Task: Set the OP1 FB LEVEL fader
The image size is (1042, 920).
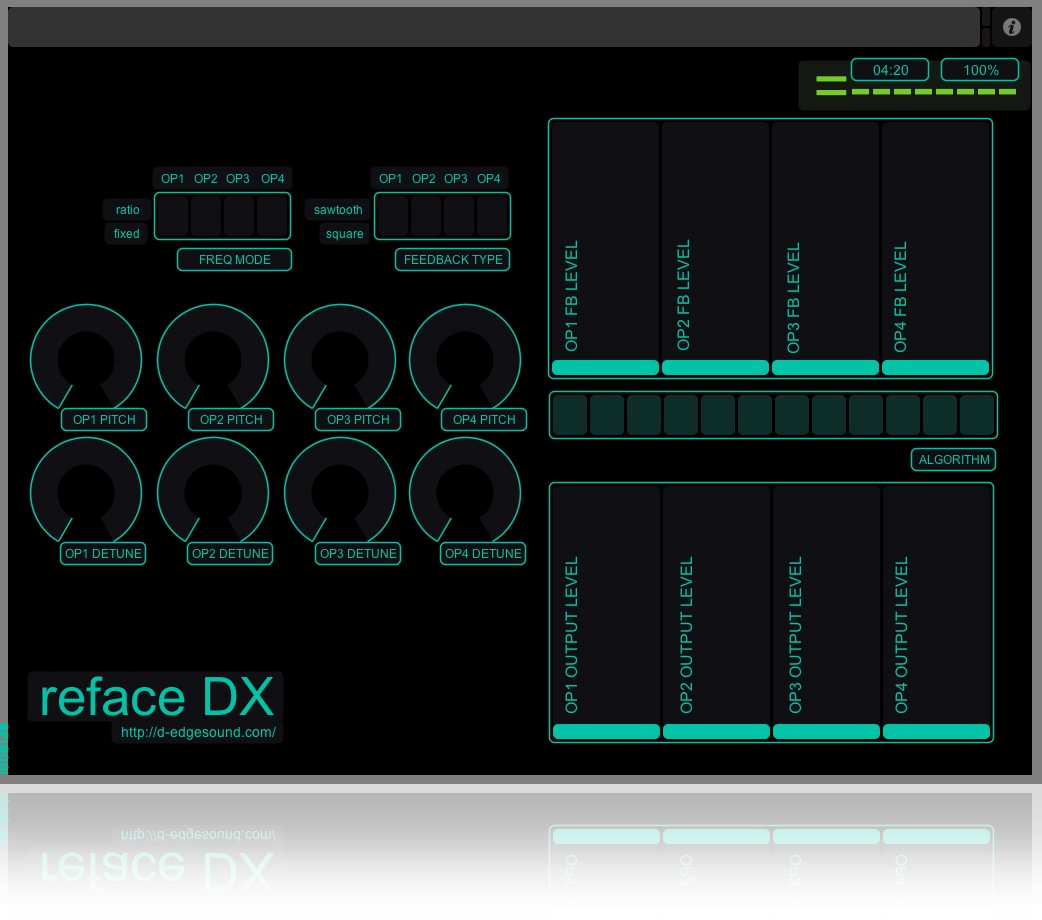Action: (605, 249)
